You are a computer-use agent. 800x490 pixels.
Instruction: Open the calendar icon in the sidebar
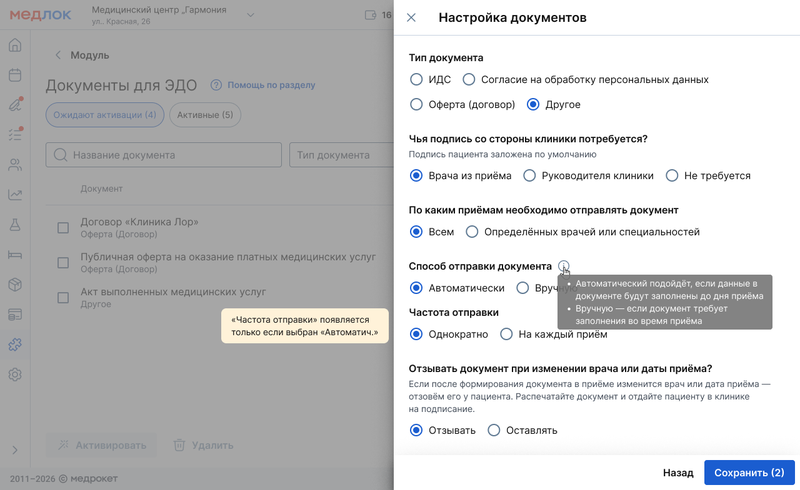click(x=15, y=75)
